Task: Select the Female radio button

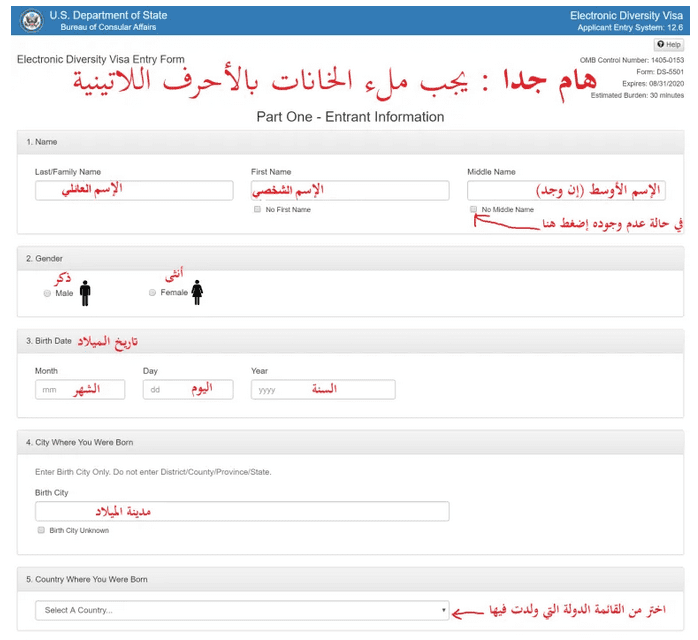Action: pyautogui.click(x=152, y=293)
